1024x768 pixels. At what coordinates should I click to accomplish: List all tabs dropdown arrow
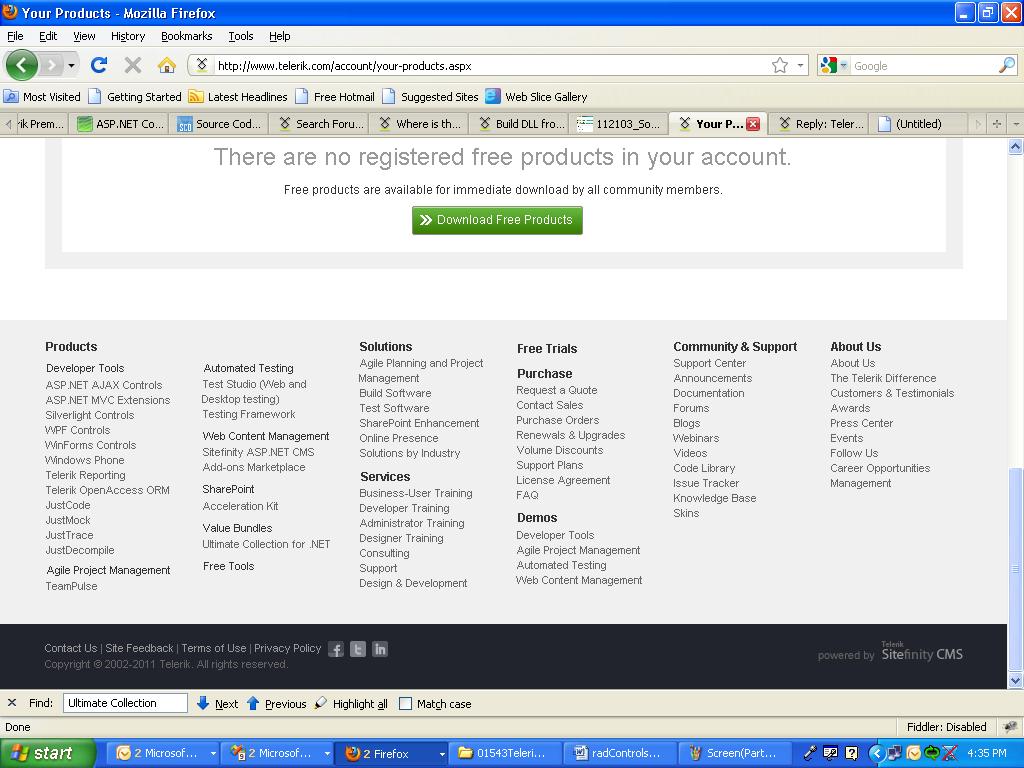pyautogui.click(x=1016, y=124)
